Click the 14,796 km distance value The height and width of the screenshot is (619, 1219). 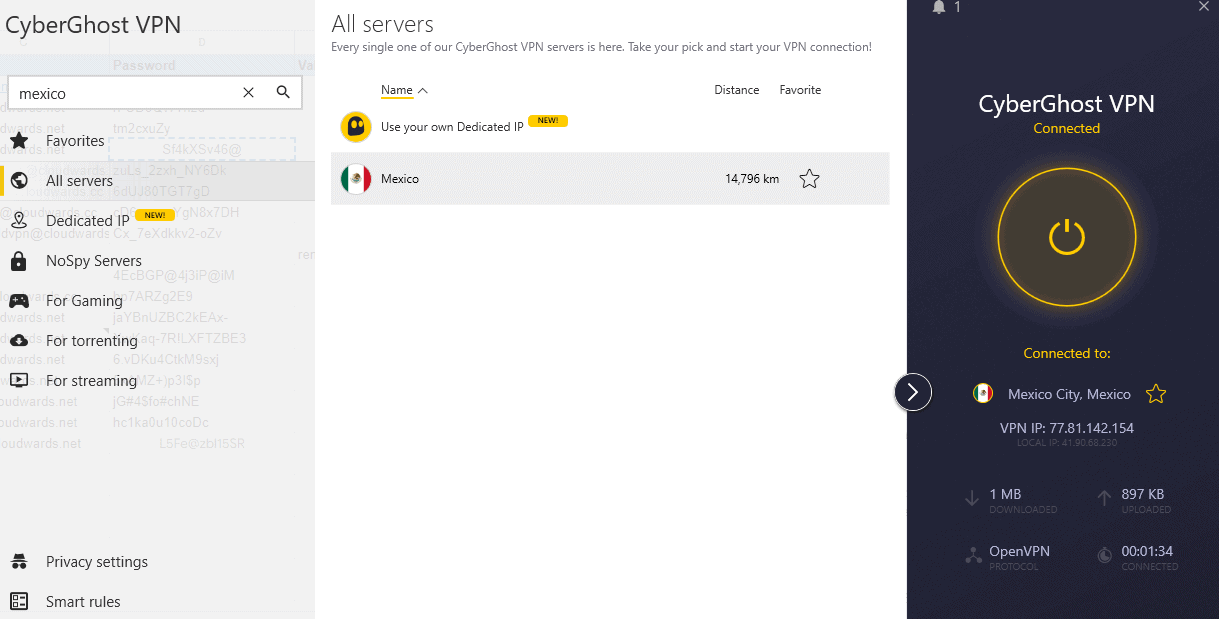[x=752, y=179]
